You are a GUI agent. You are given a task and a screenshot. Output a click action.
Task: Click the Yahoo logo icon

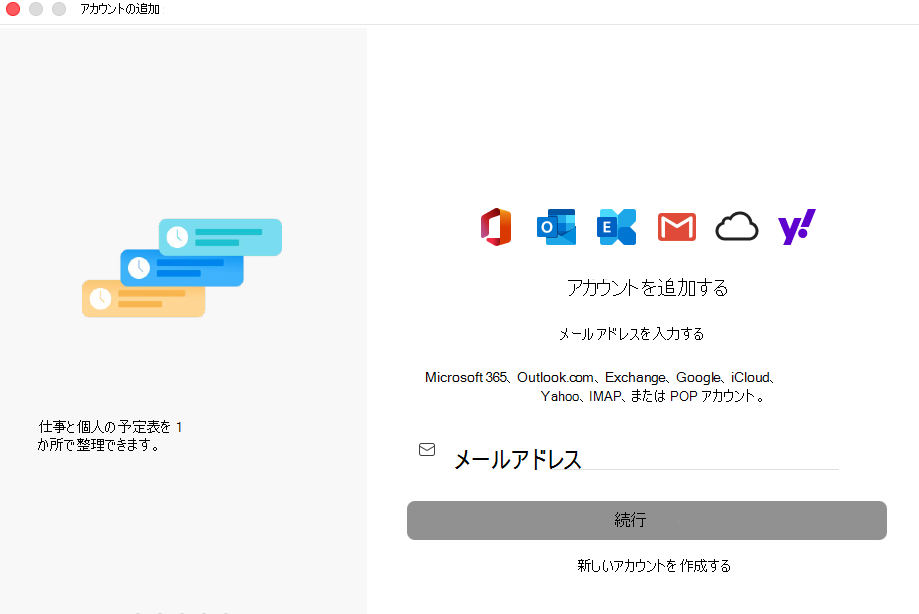[797, 227]
